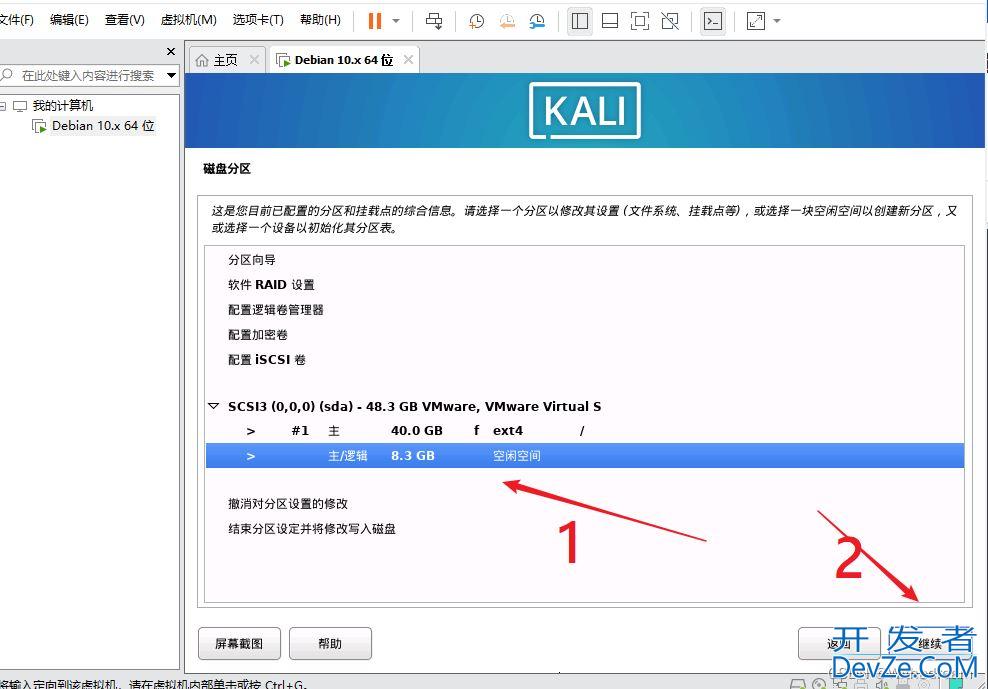Collapse the SCSI3 (sda) disk triangle
The height and width of the screenshot is (689, 988).
[214, 407]
